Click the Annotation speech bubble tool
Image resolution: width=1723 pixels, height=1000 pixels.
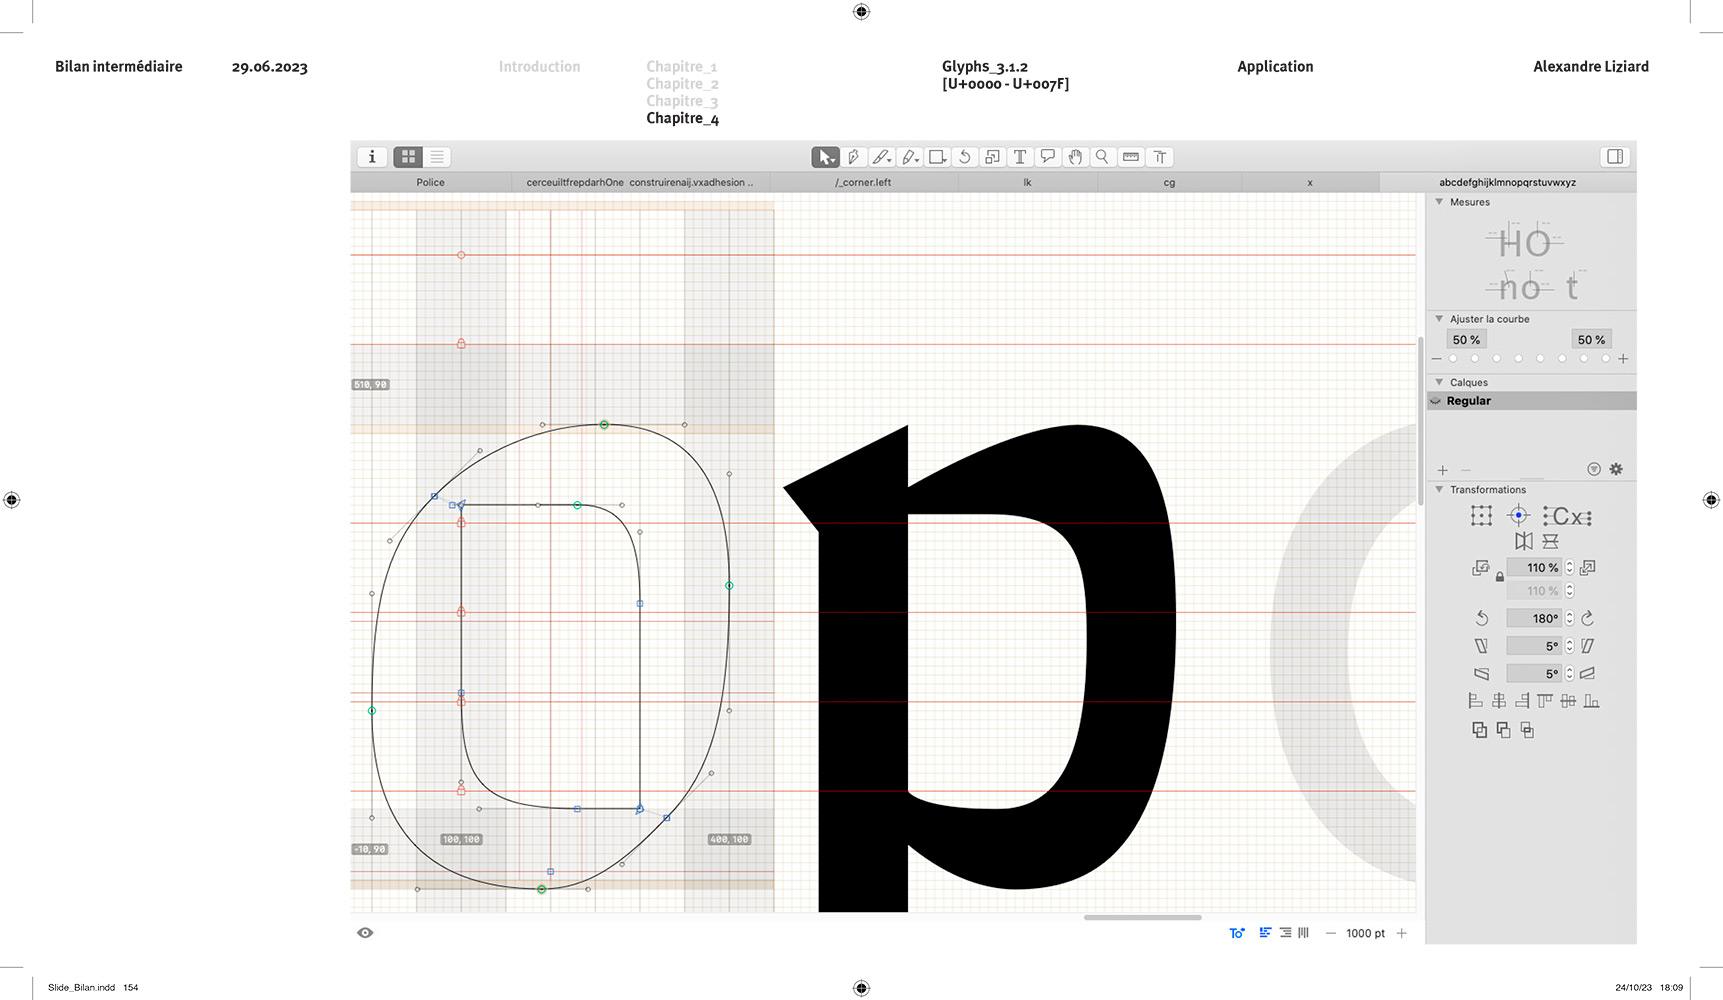[1047, 157]
